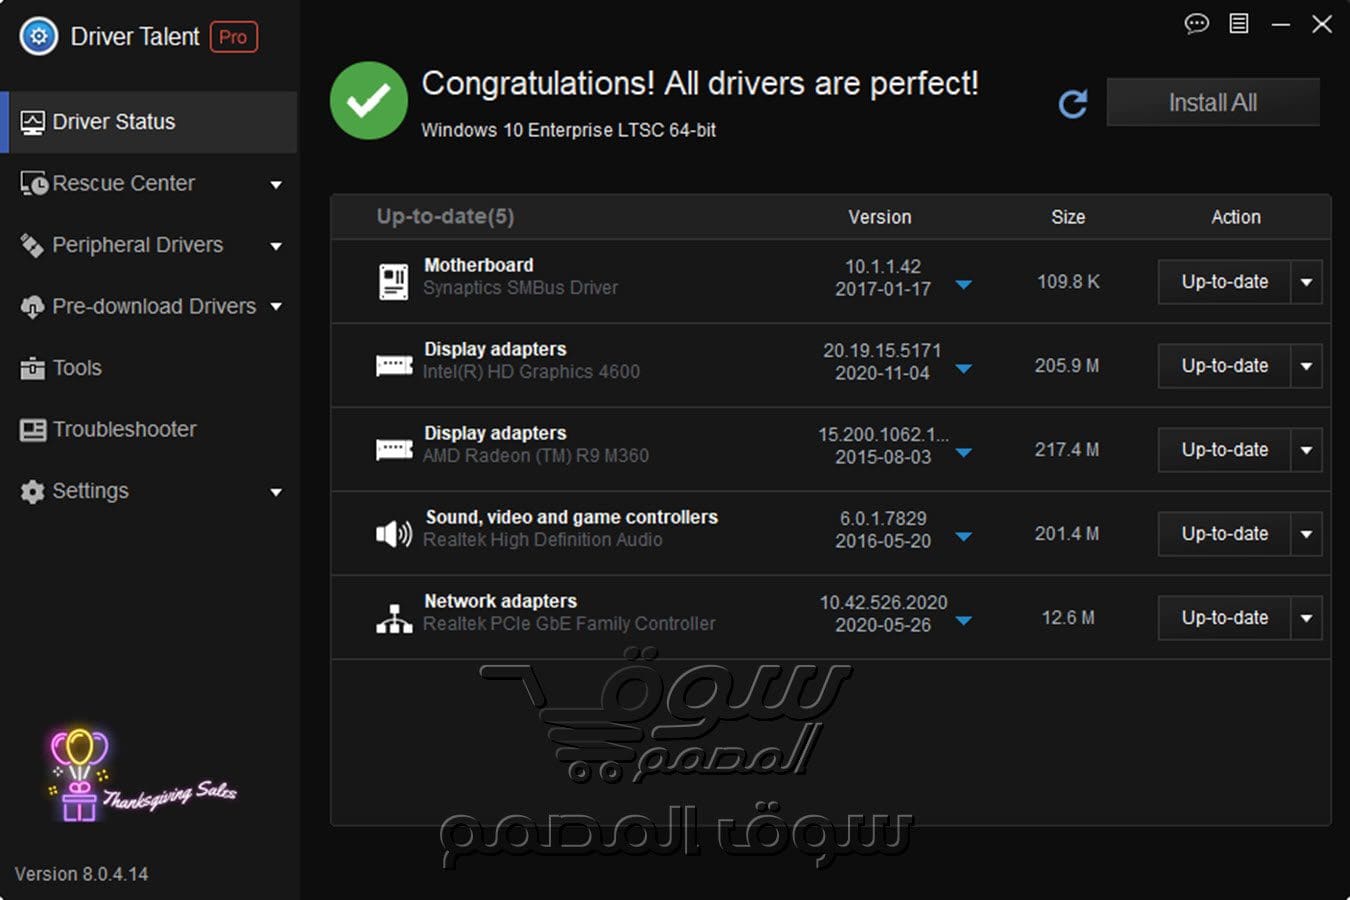Click the Version column header
Screen dimensions: 1350x900
tap(880, 217)
